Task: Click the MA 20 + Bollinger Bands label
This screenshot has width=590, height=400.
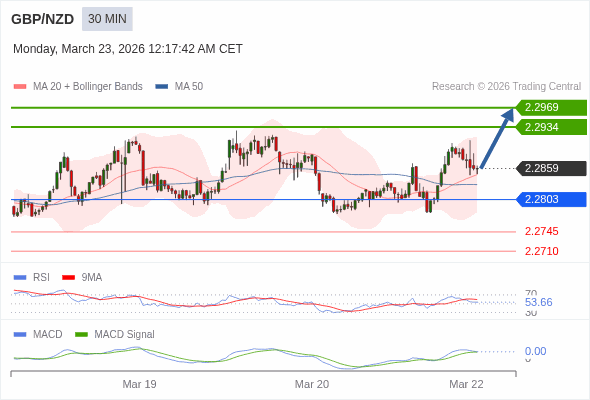Action: click(x=88, y=87)
